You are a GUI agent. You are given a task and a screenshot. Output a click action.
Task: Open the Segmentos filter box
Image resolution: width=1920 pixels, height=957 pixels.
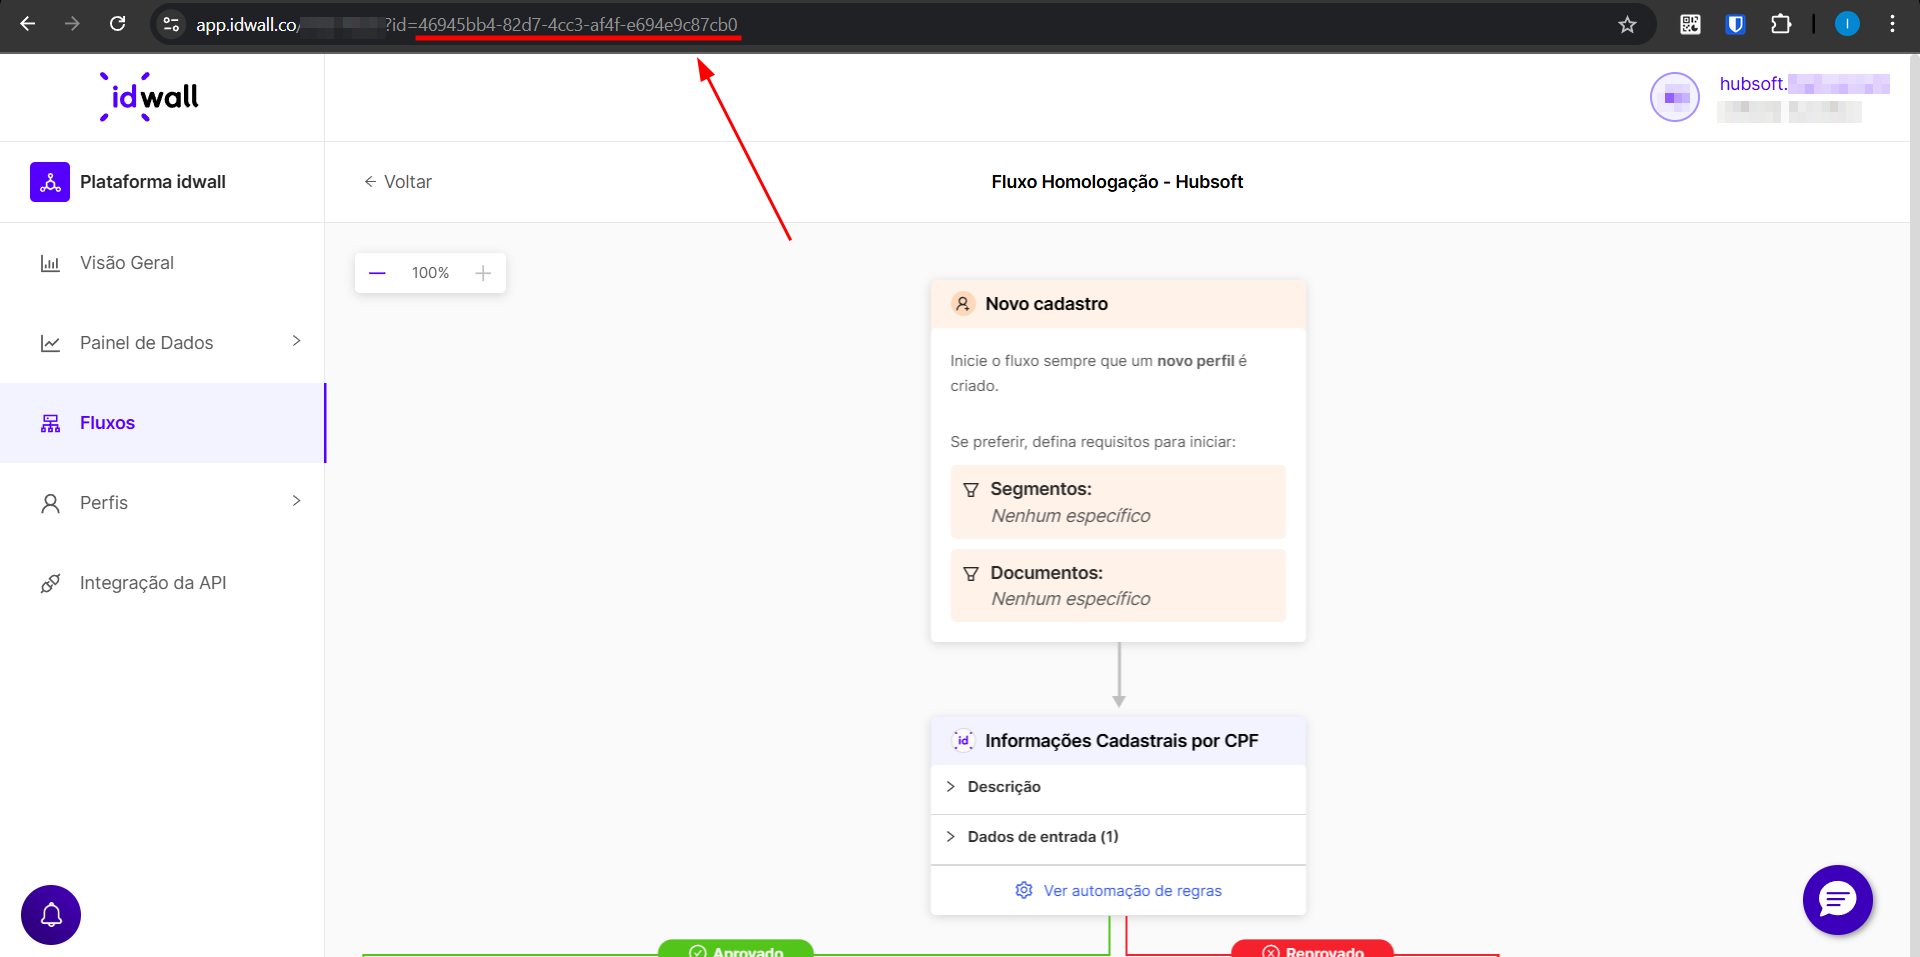1118,502
